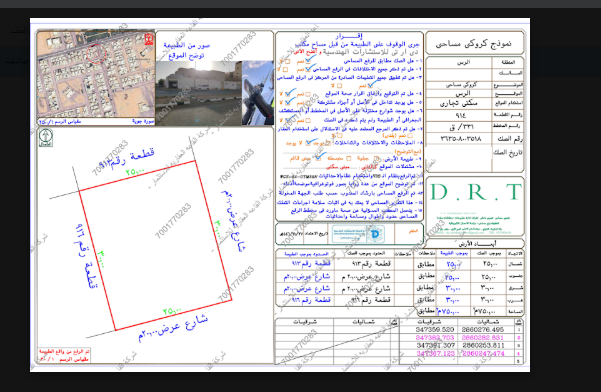Click the إقرار declaration heading
This screenshot has width=601, height=392.
pyautogui.click(x=349, y=36)
